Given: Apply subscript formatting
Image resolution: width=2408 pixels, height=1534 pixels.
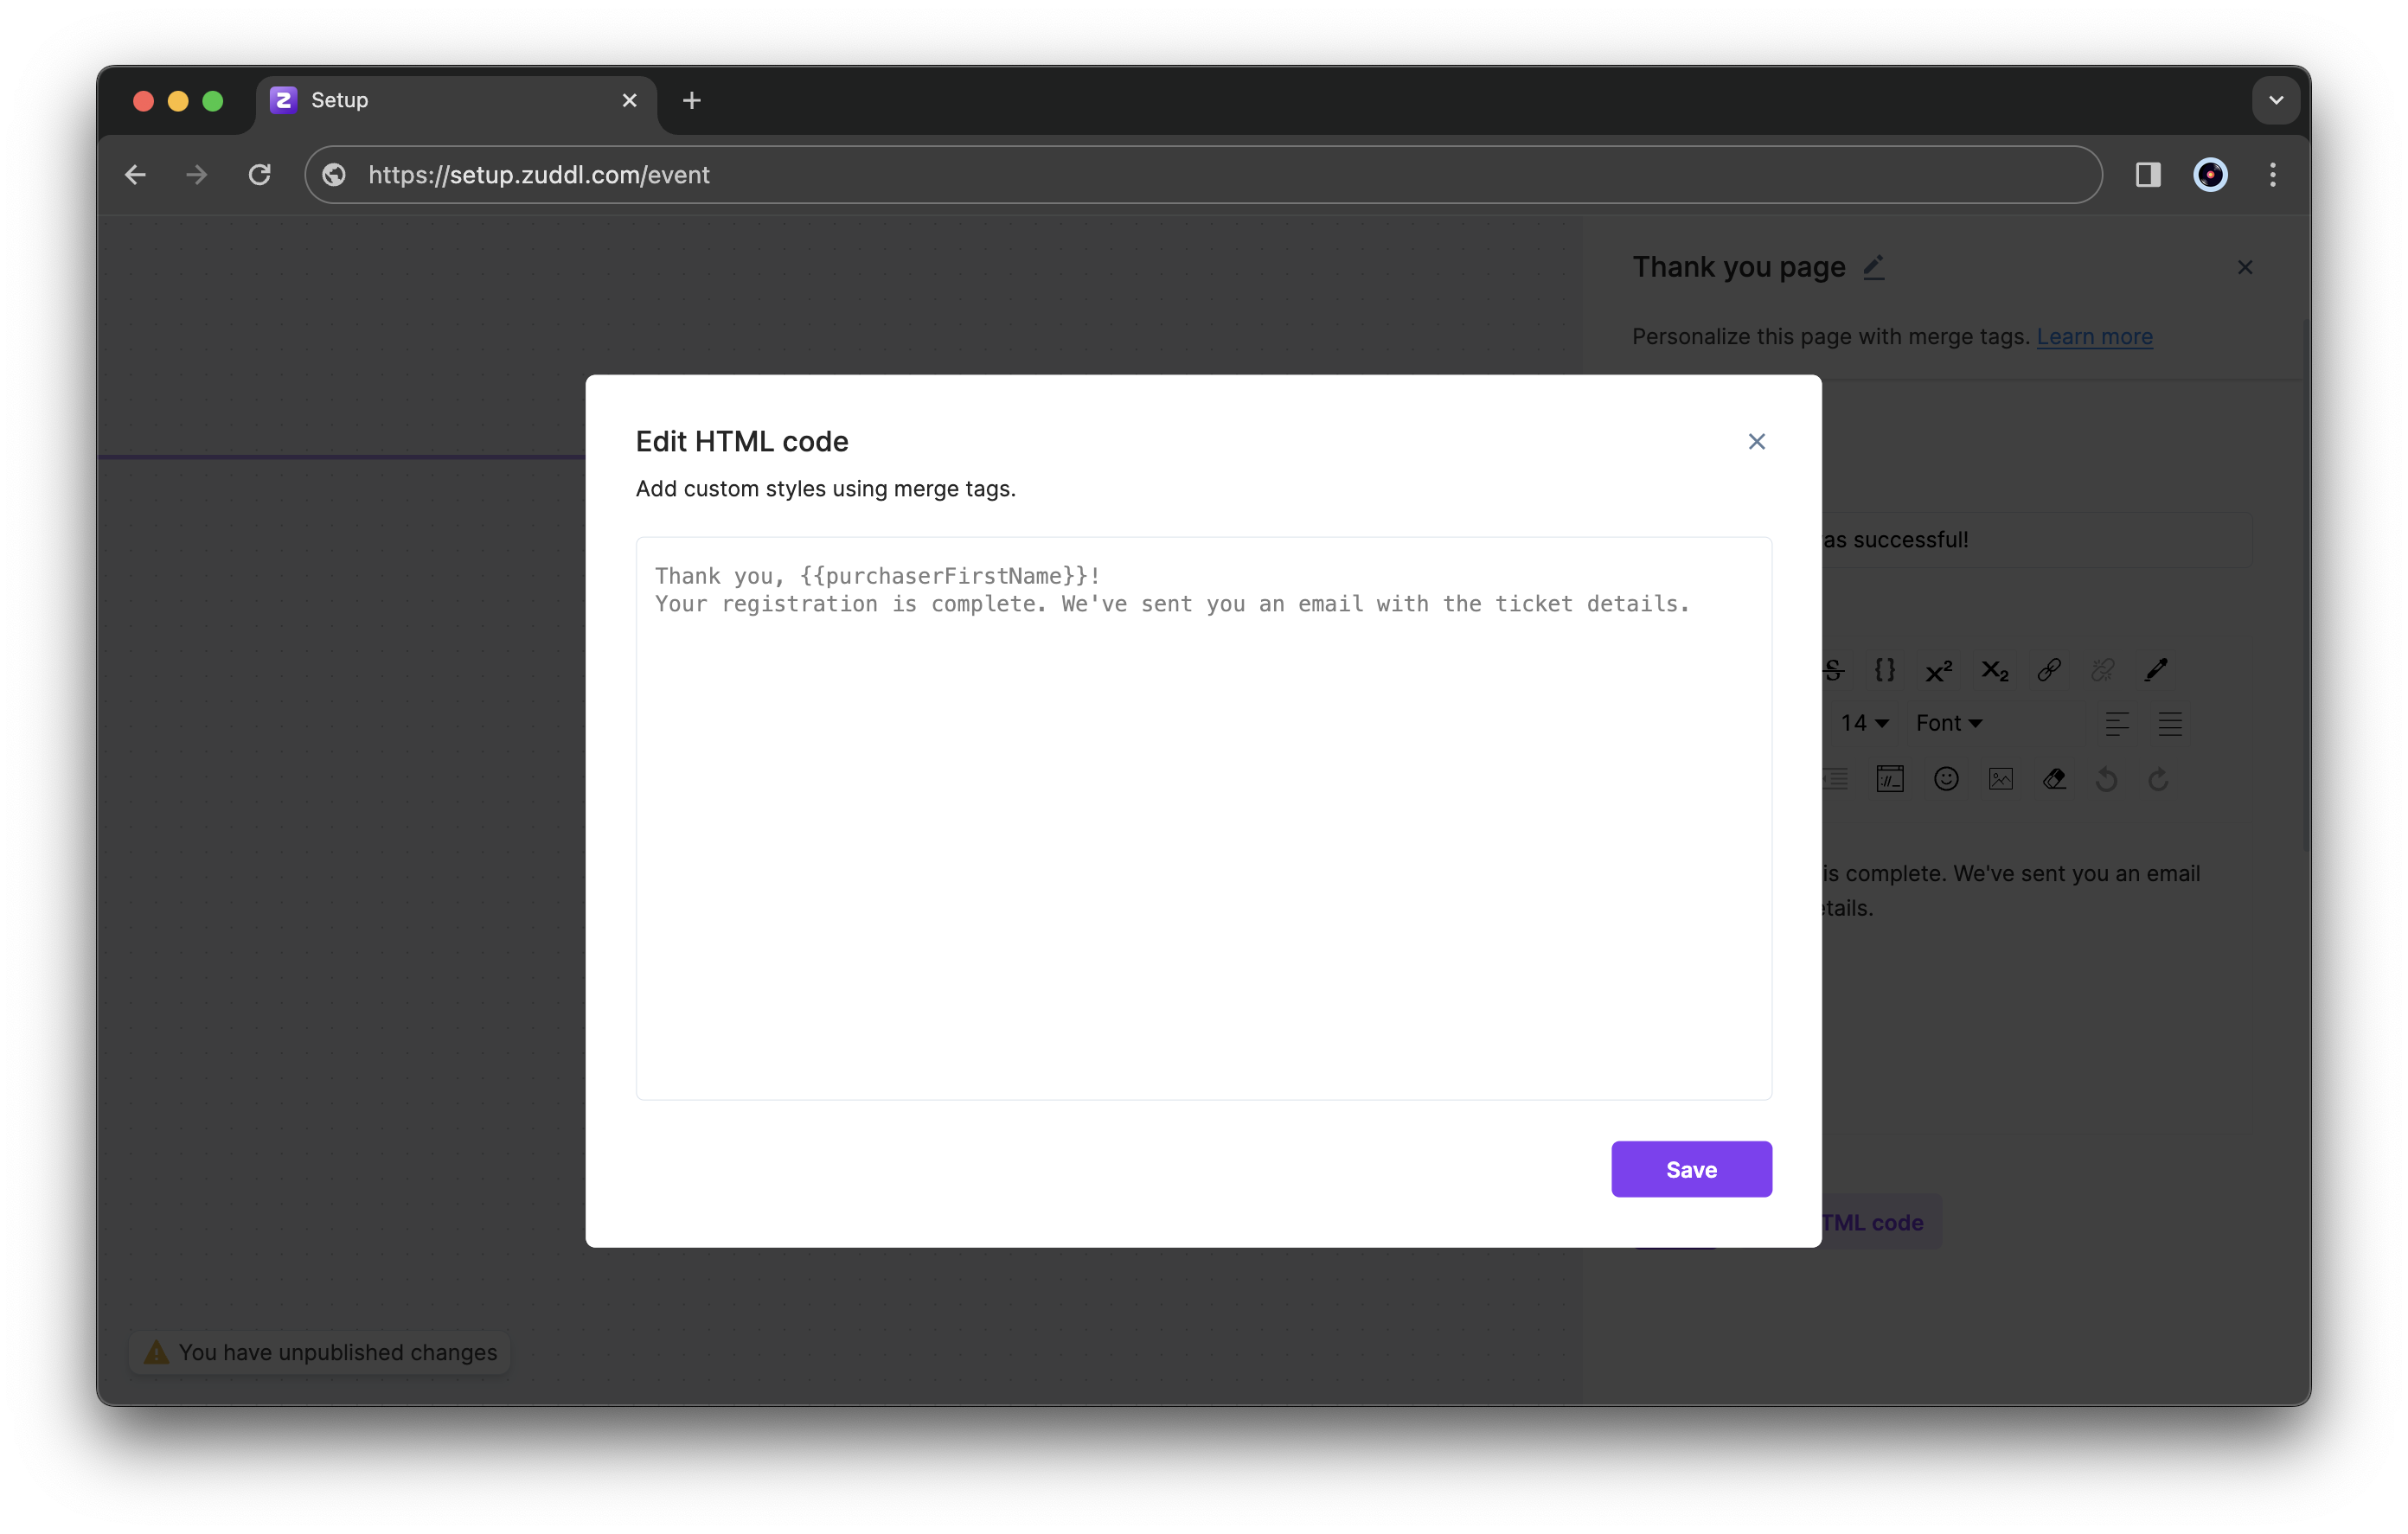Looking at the screenshot, I should [x=1994, y=670].
